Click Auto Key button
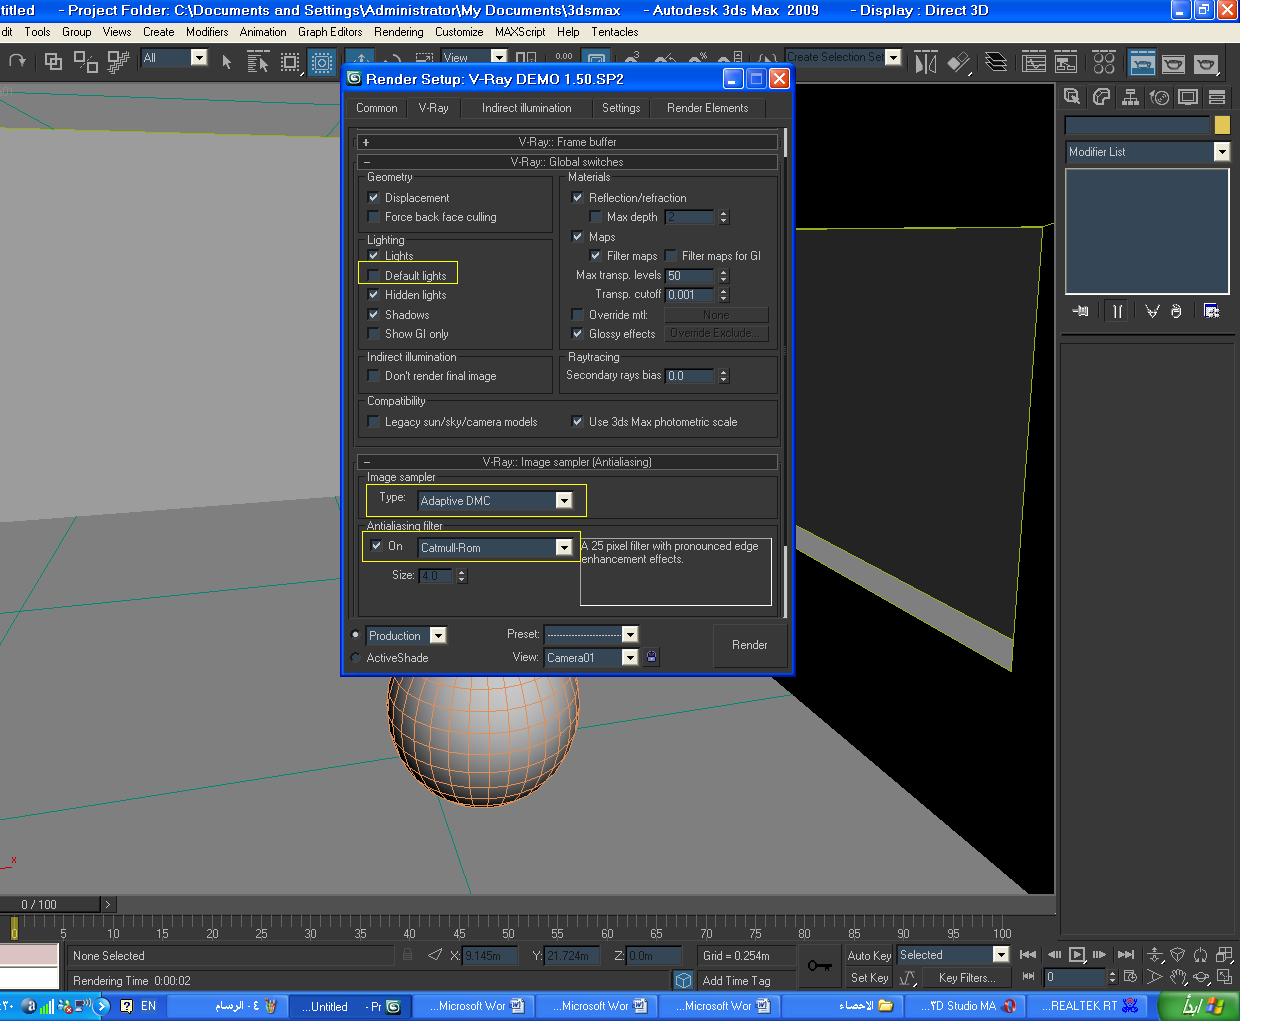 tap(869, 955)
